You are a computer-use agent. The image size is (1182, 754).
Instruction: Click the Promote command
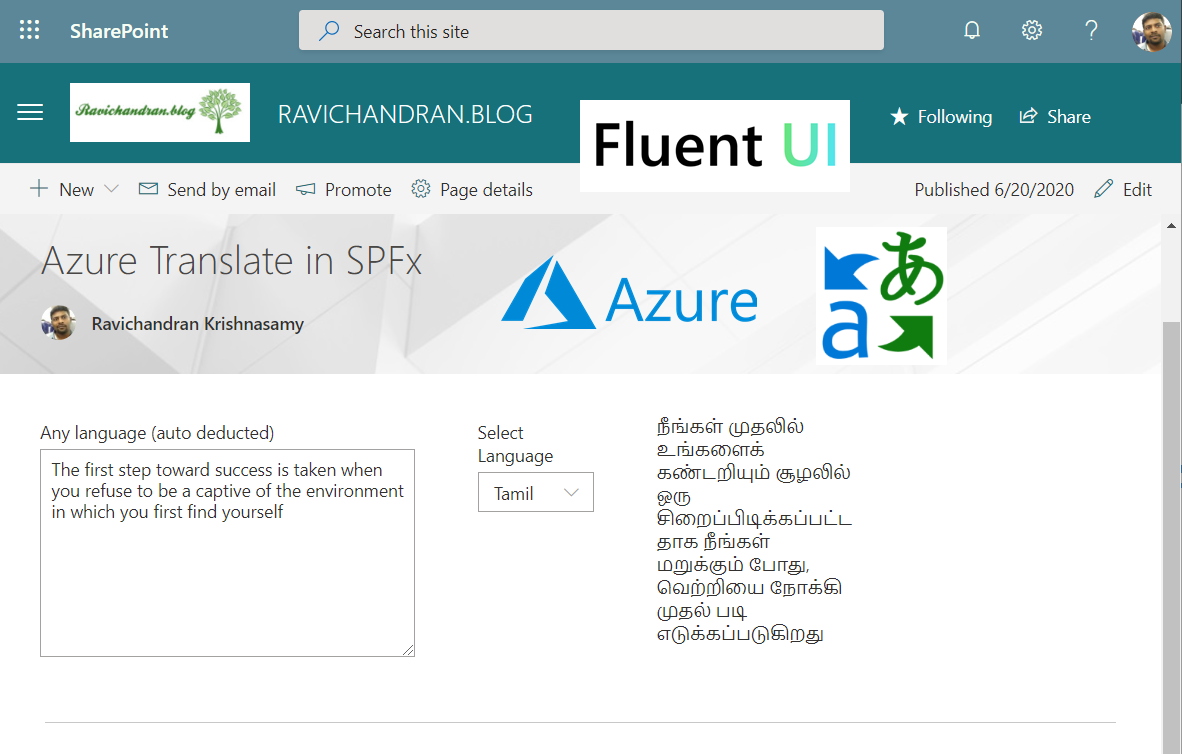(x=344, y=189)
